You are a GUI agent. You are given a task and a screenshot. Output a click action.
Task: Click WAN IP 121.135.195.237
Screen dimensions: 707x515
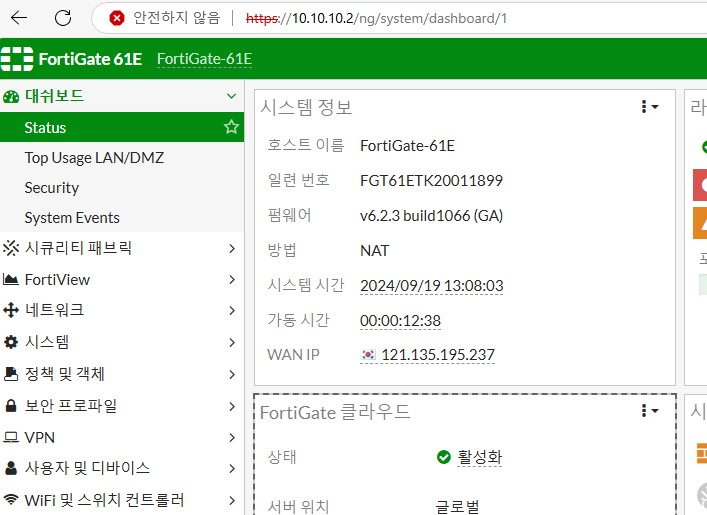pyautogui.click(x=438, y=355)
